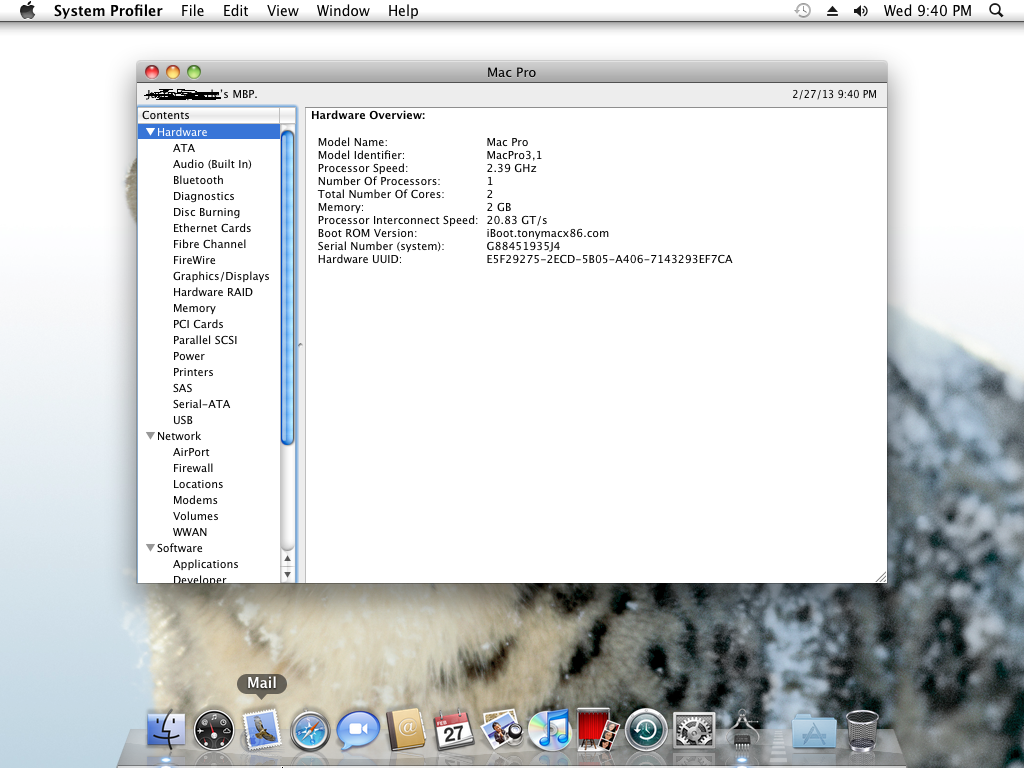Open Address Book in the Dock

click(x=406, y=729)
